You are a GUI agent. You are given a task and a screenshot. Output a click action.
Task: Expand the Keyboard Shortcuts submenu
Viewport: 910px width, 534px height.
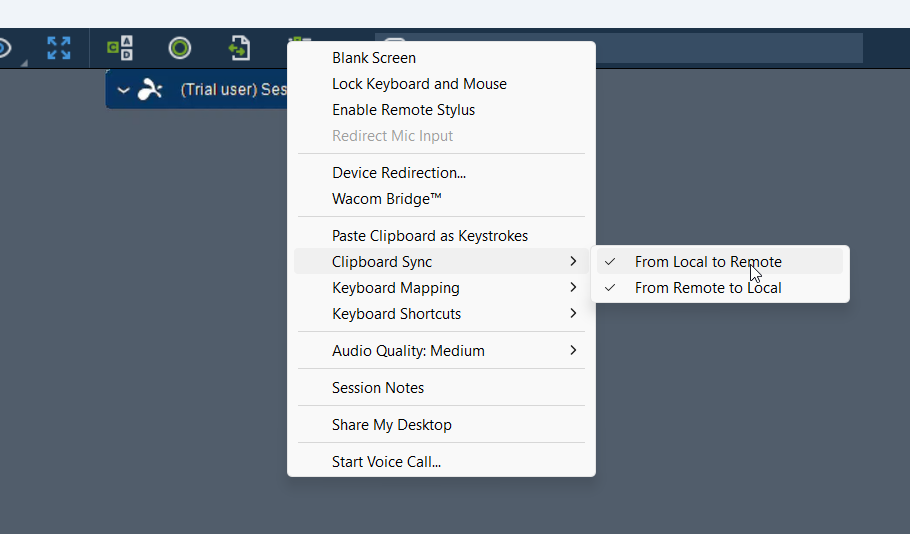point(441,313)
